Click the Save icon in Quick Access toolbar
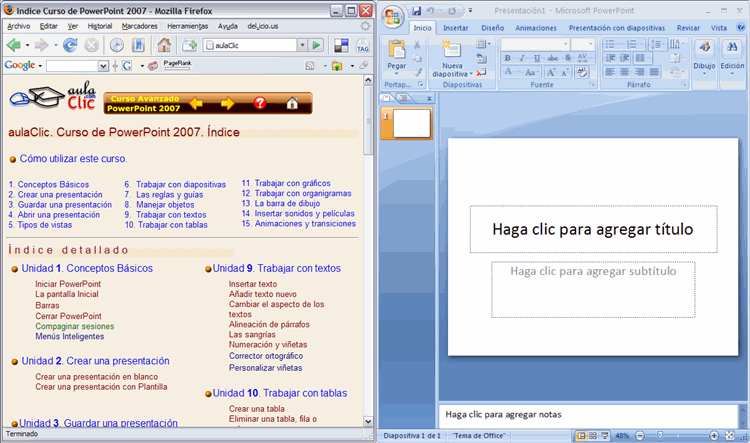Viewport: 750px width, 443px height. [418, 10]
